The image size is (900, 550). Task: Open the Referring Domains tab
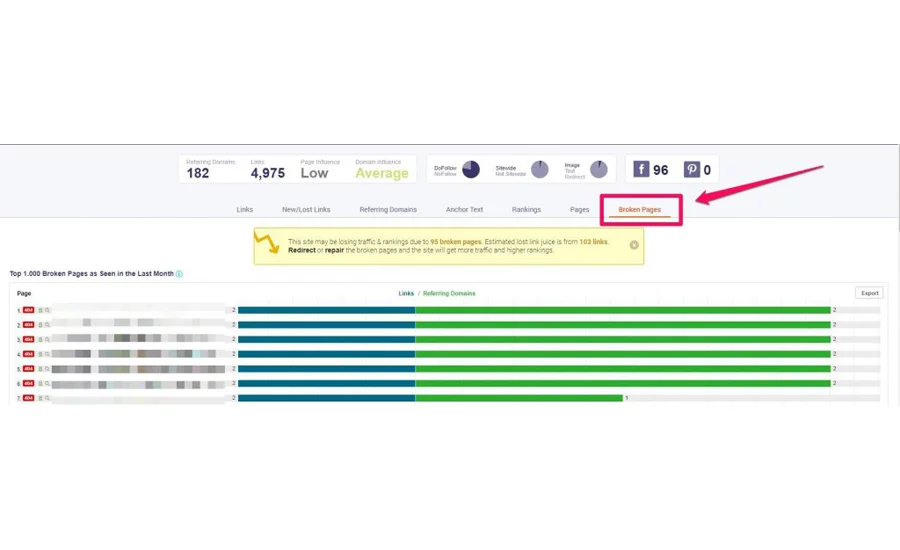point(388,210)
